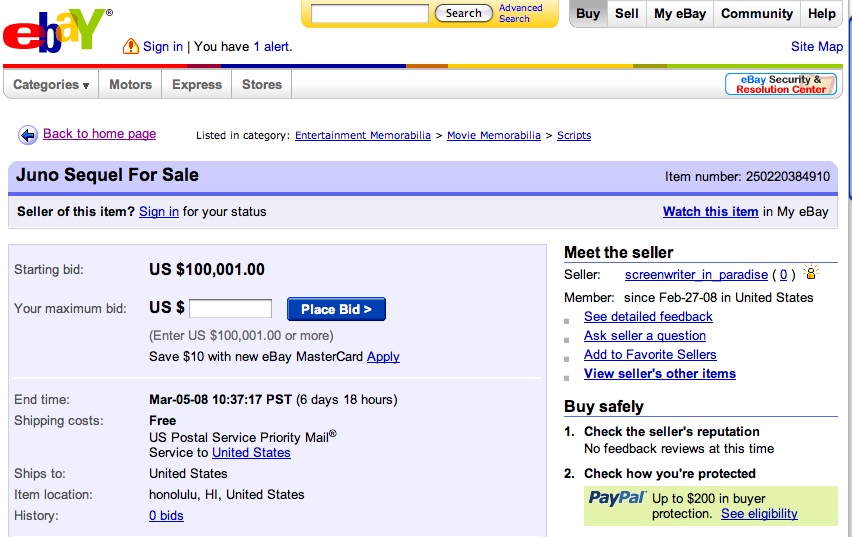
Task: Open the Motors tab
Action: (130, 84)
